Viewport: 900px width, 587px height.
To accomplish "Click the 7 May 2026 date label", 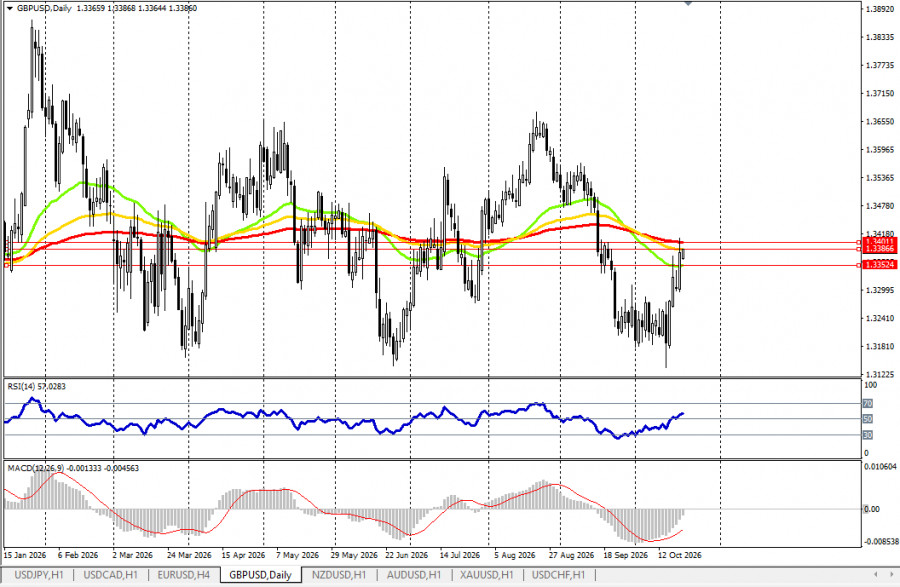I will pyautogui.click(x=297, y=555).
